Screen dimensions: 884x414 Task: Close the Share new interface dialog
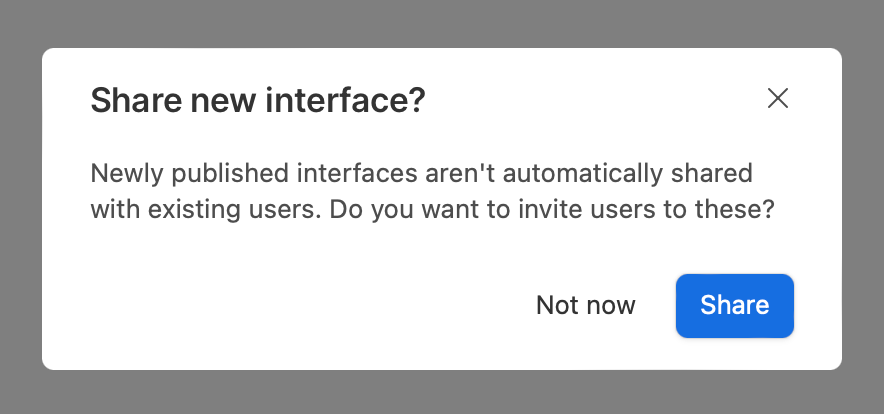point(777,99)
